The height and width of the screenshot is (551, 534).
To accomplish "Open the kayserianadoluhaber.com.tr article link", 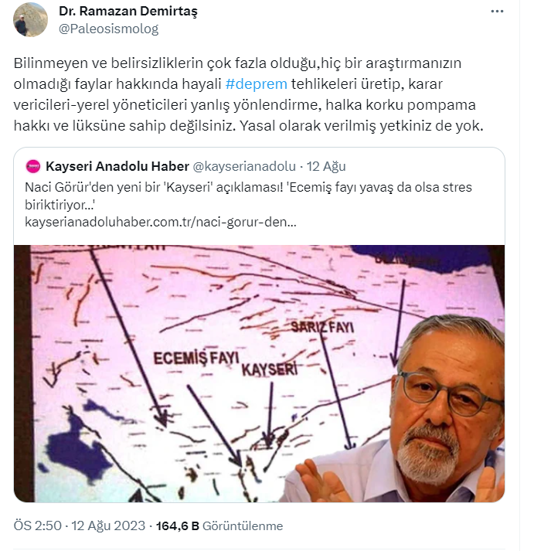I will tap(161, 222).
